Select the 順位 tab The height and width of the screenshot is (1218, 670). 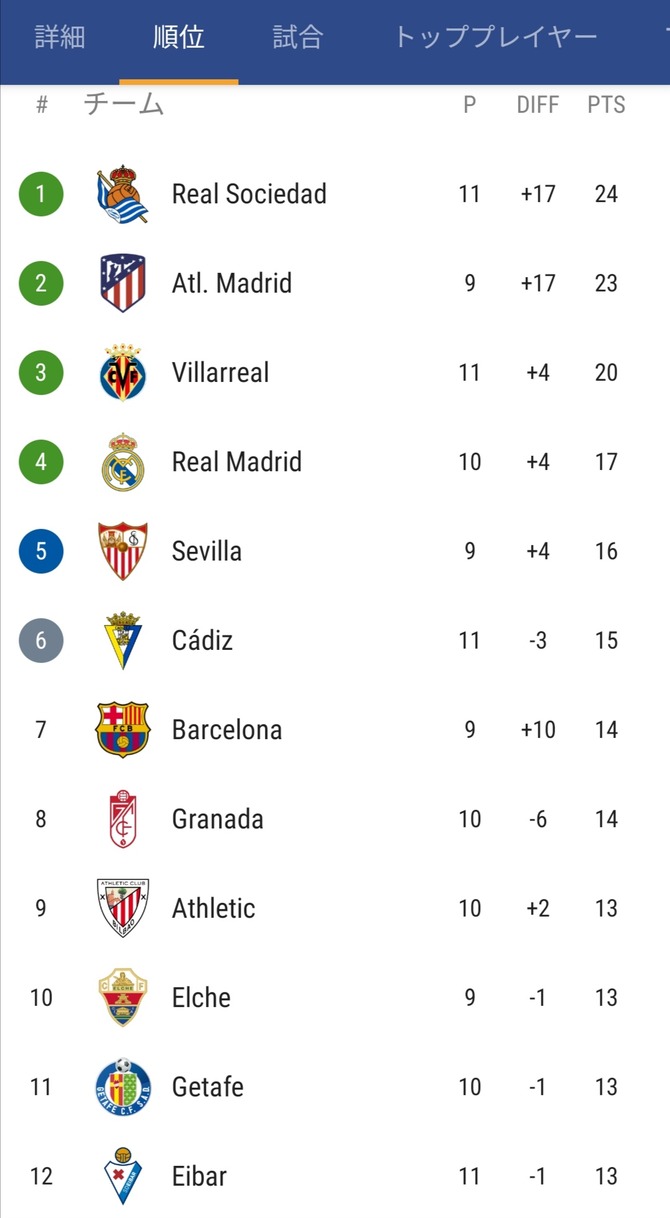tap(179, 38)
